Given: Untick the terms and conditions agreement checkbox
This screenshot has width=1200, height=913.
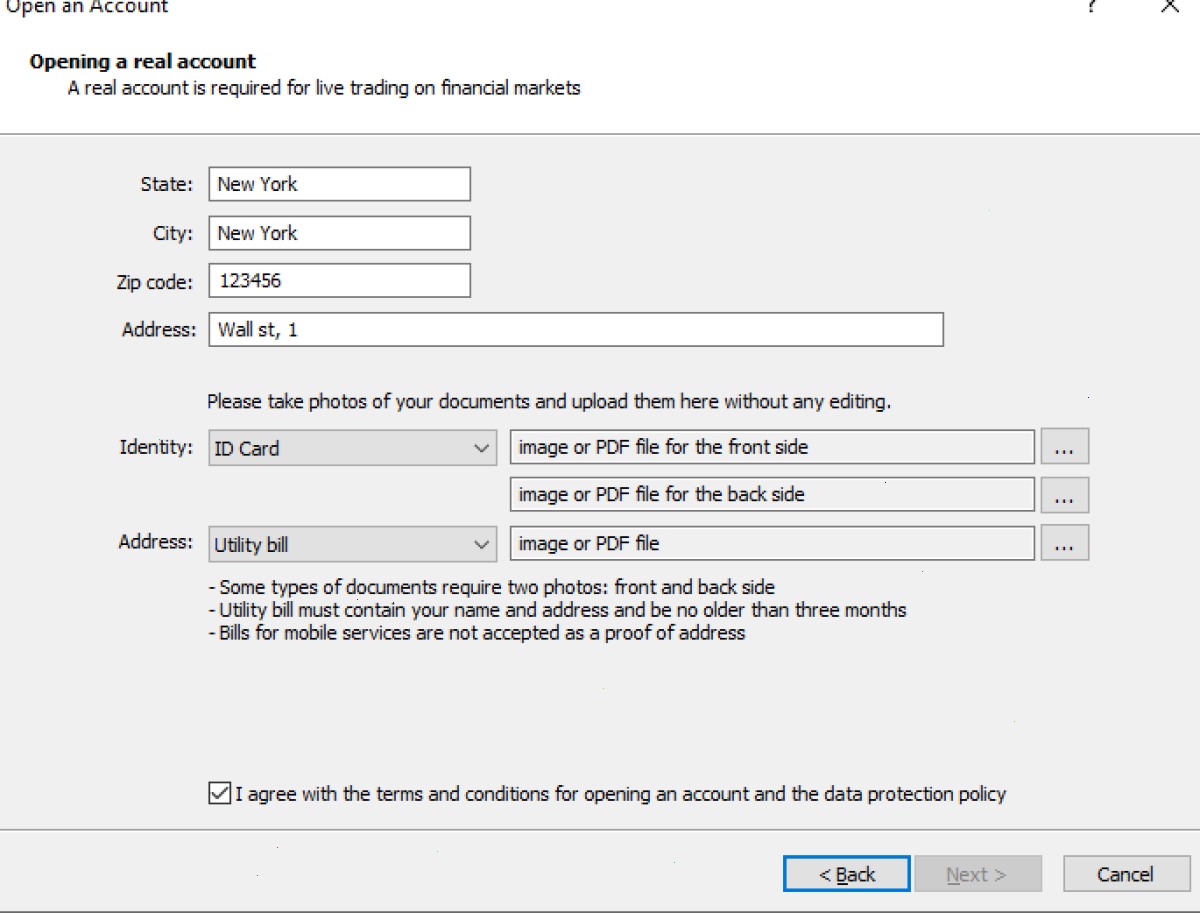Looking at the screenshot, I should 219,794.
